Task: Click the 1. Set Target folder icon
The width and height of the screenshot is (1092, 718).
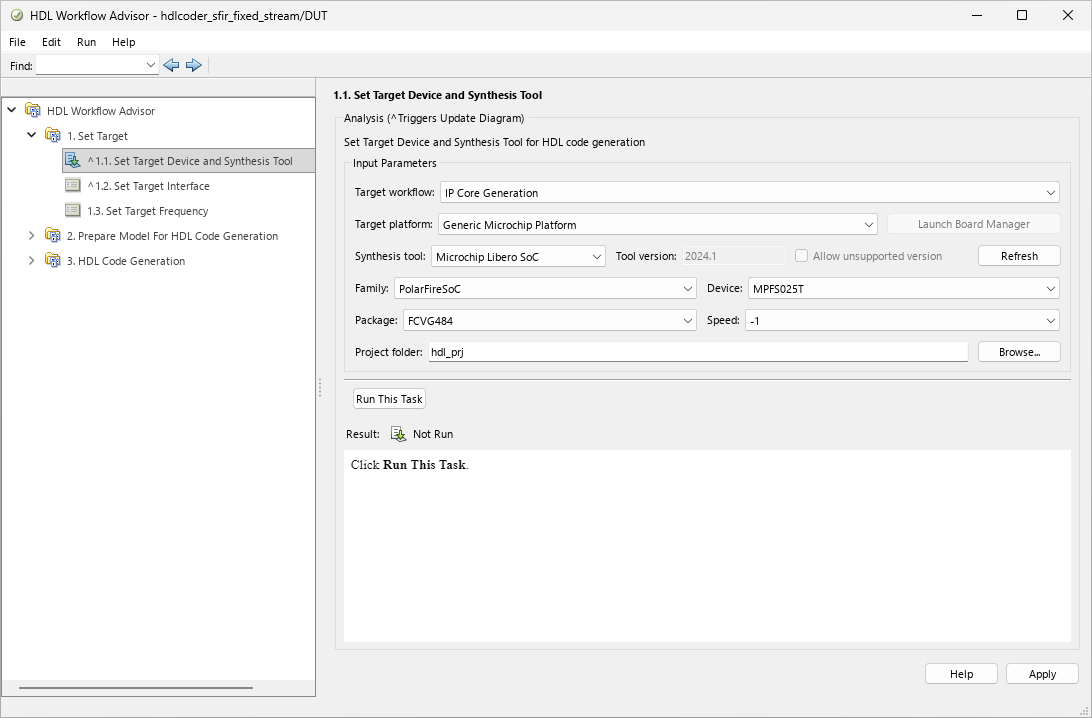Action: [53, 135]
